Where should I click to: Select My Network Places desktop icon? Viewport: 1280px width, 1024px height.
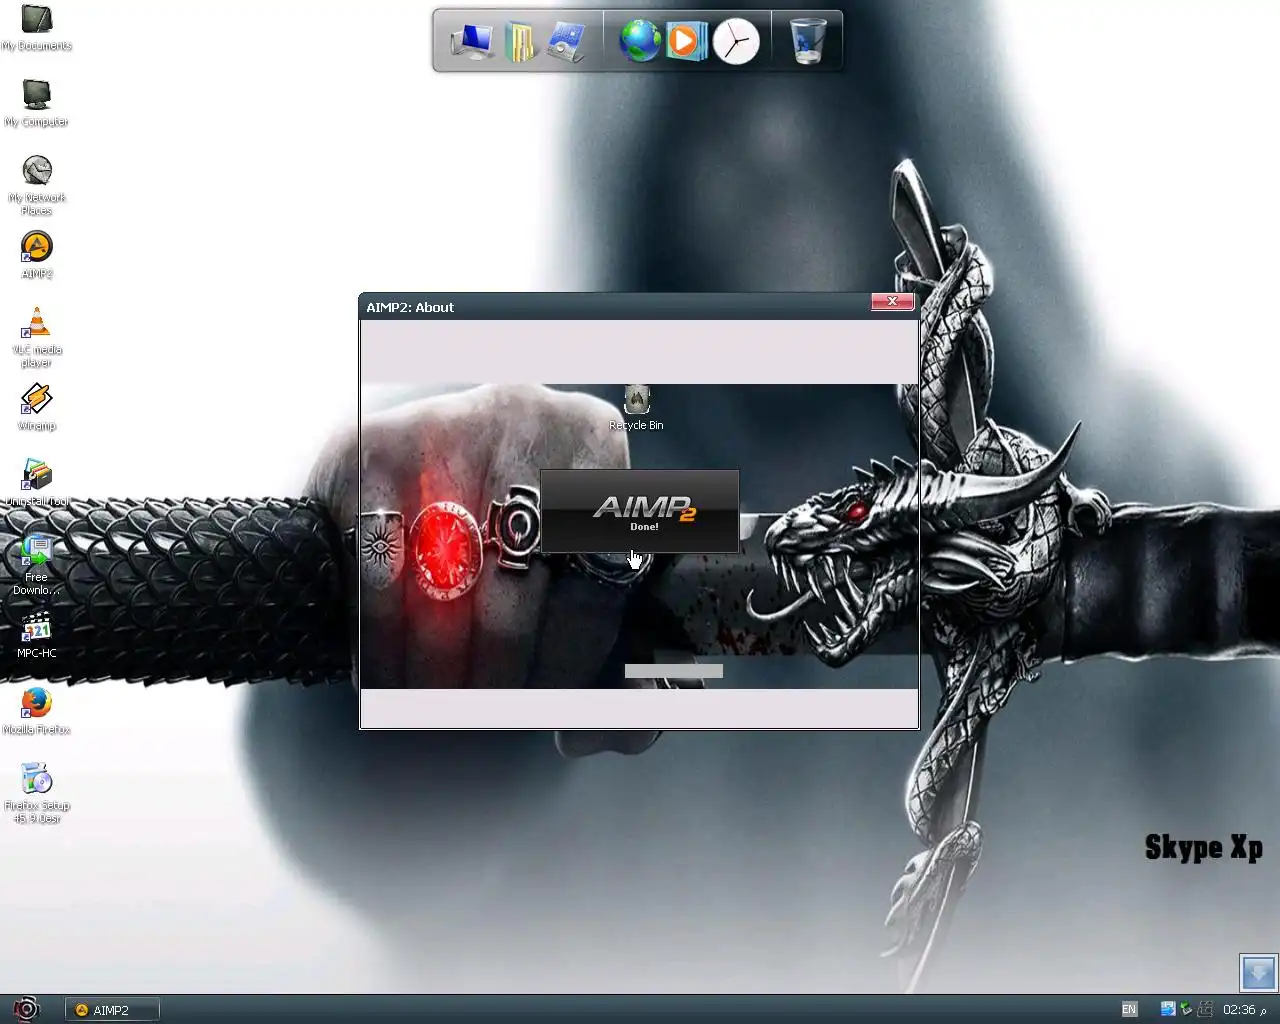point(36,186)
